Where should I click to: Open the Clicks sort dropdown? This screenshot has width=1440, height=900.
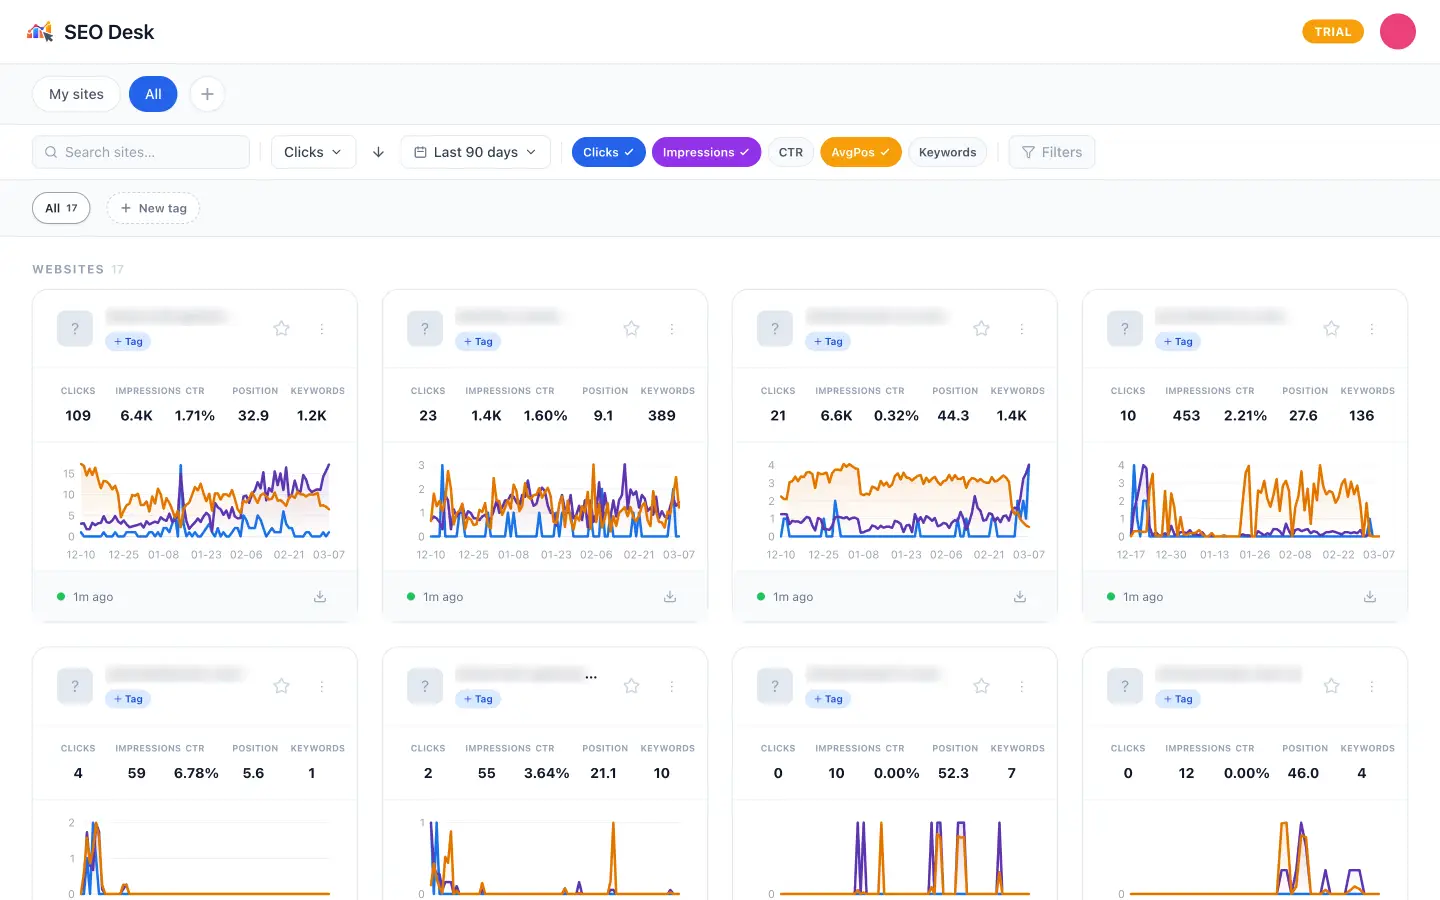coord(313,151)
